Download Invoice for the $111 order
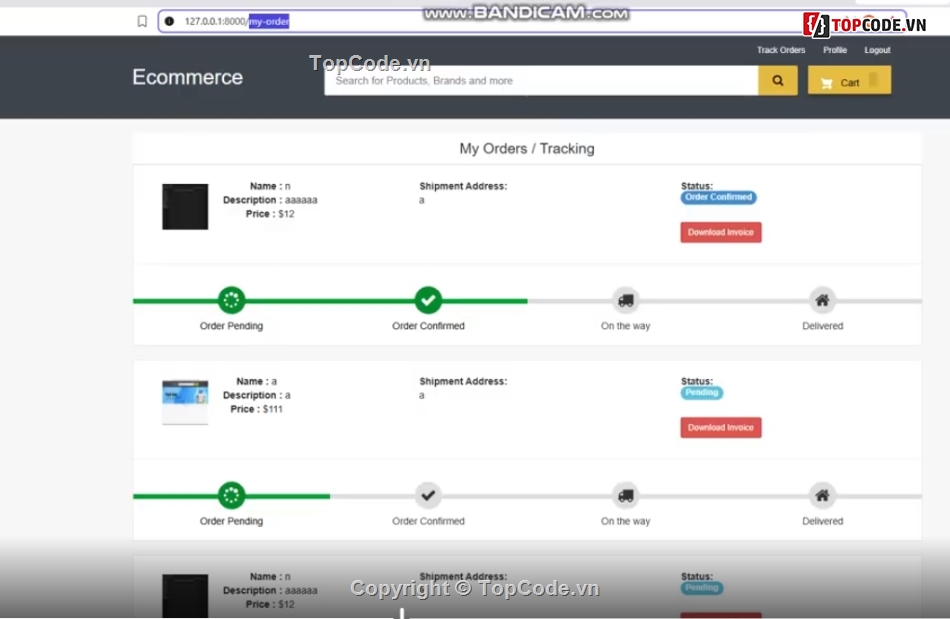950x619 pixels. (721, 427)
